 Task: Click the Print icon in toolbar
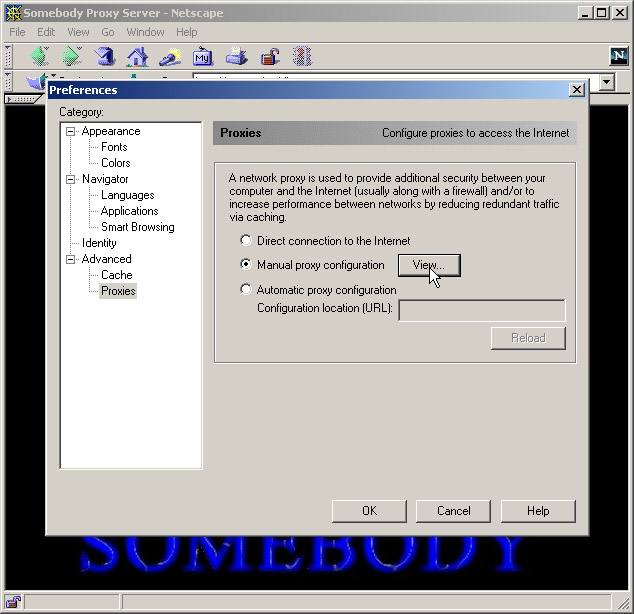236,56
